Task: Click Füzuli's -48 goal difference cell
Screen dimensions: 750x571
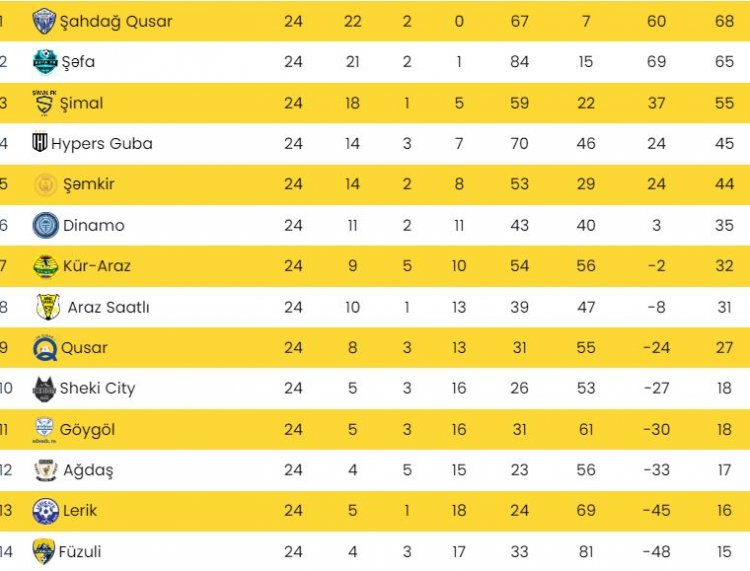Action: pos(656,551)
